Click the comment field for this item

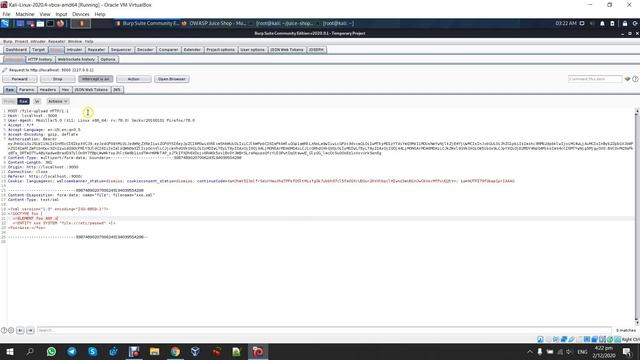595,79
